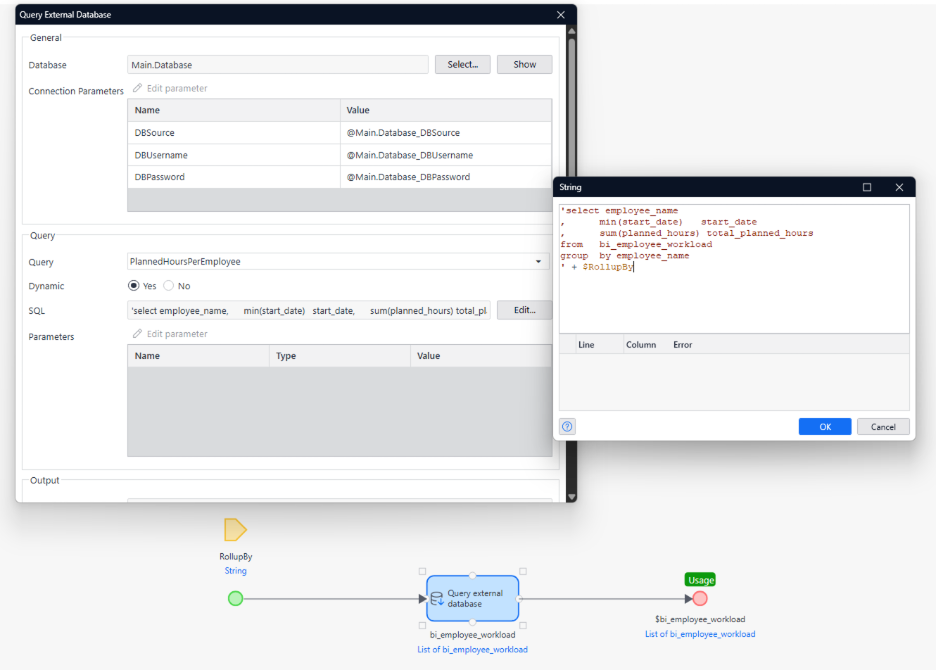Click inside the SQL text field
The image size is (936, 670).
pyautogui.click(x=308, y=311)
